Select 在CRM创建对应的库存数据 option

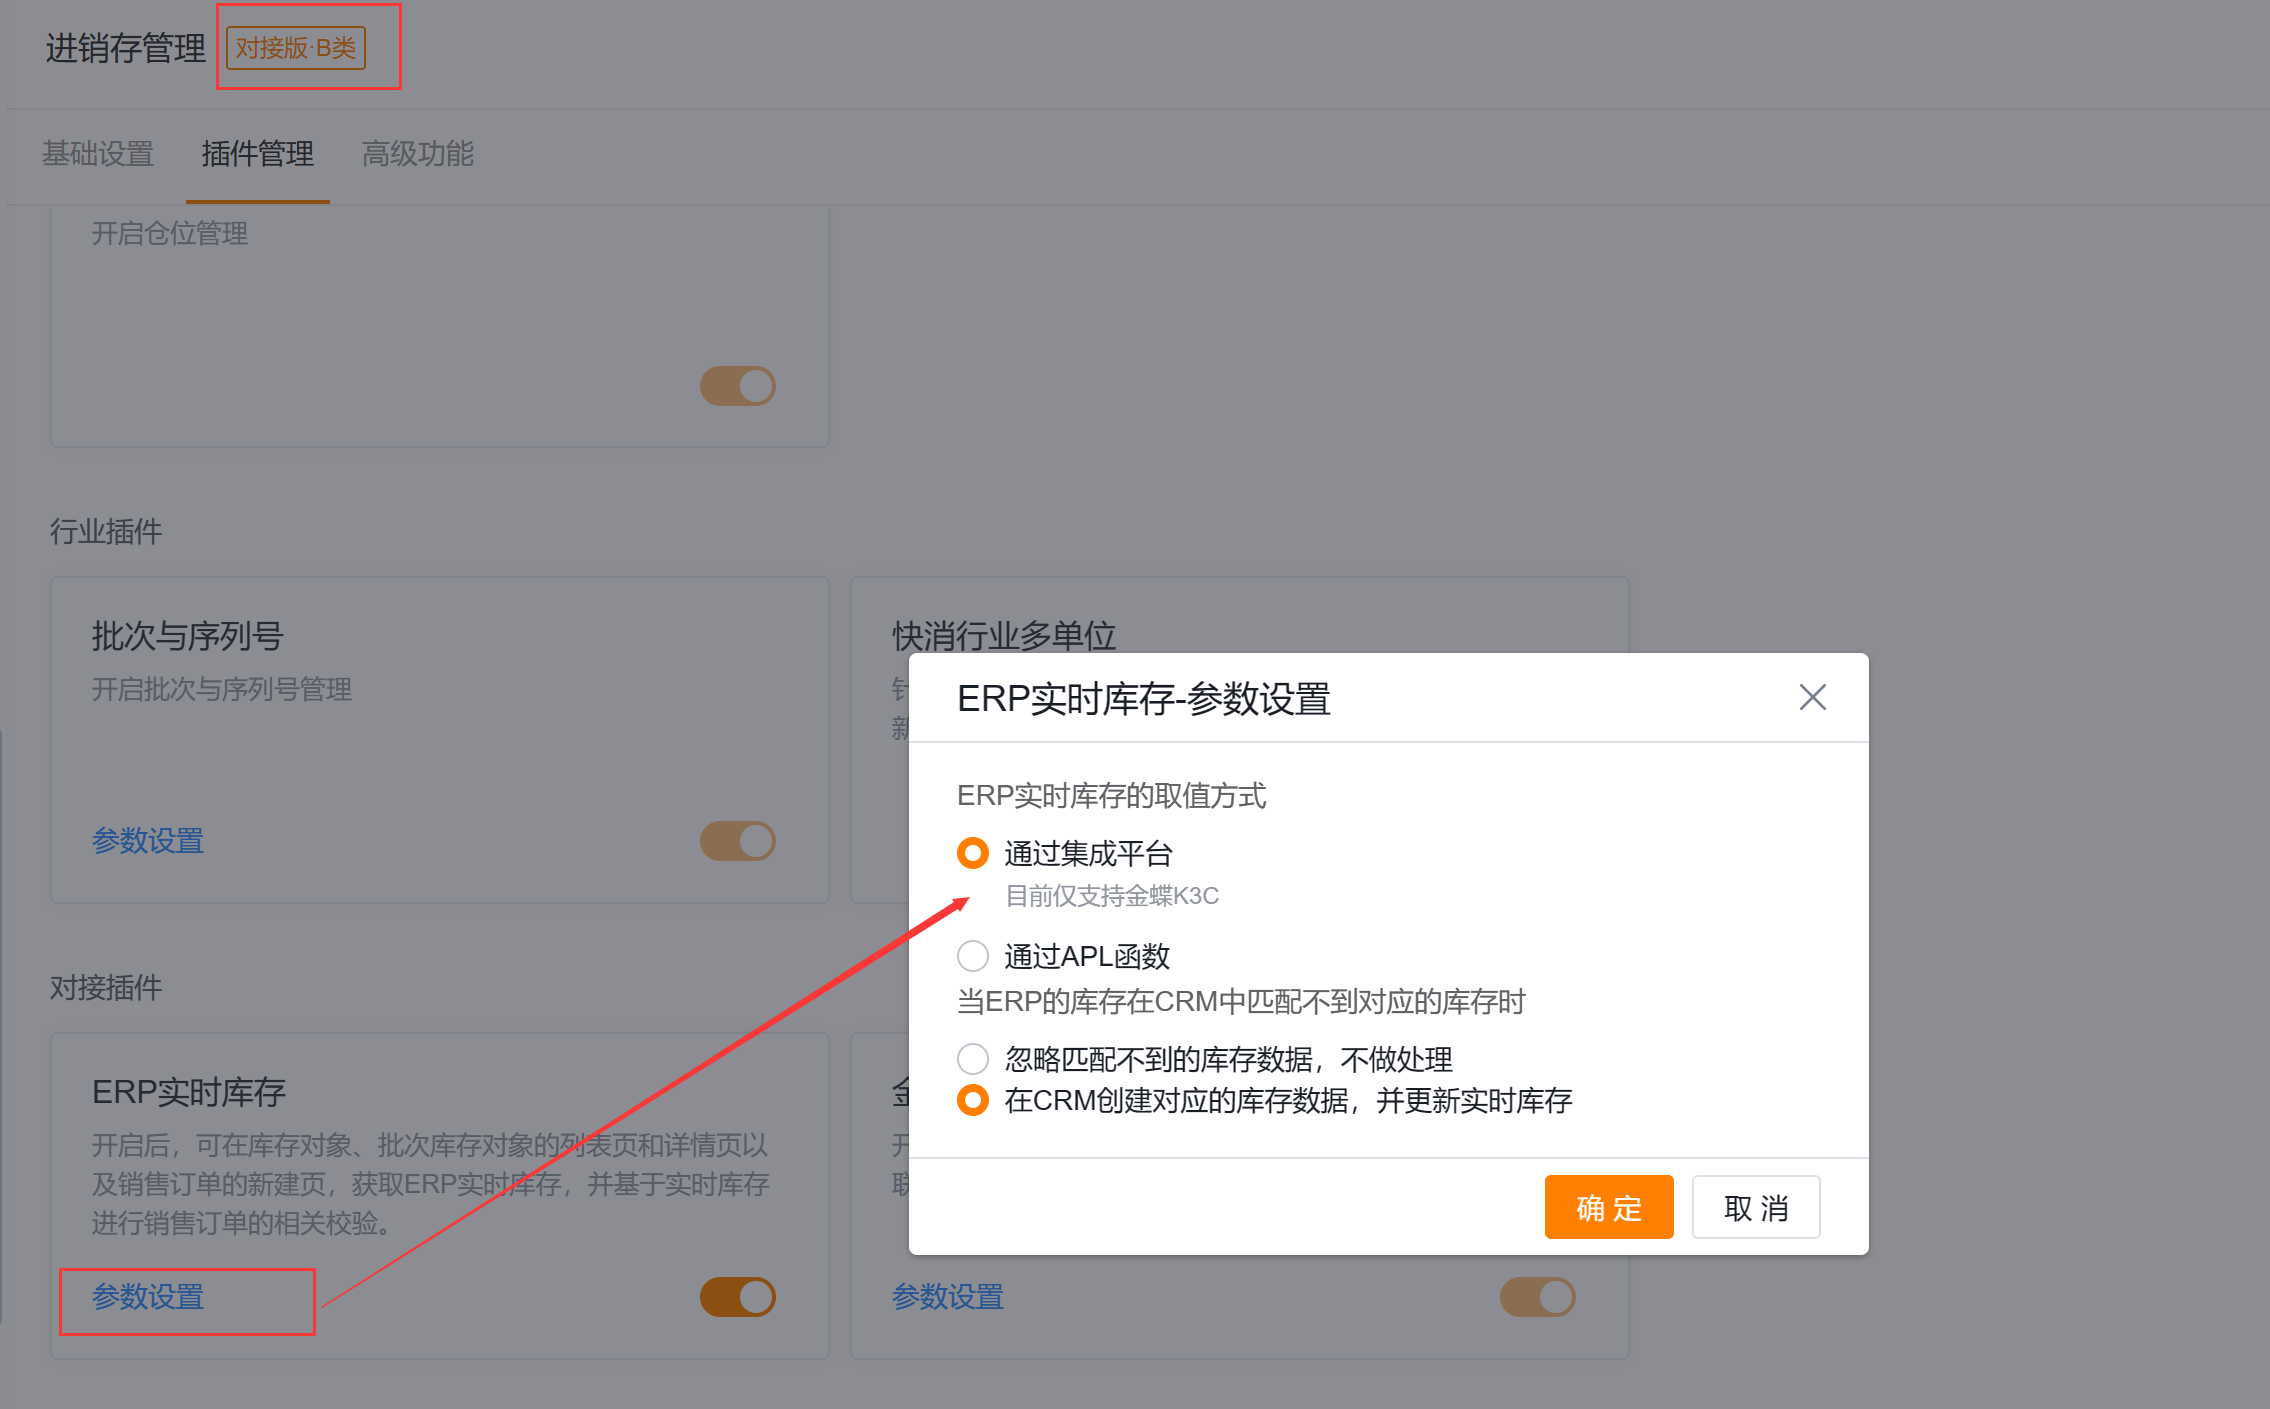971,1100
